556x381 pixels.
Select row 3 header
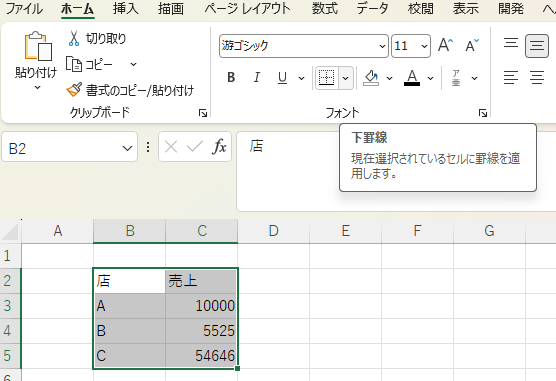[10, 306]
